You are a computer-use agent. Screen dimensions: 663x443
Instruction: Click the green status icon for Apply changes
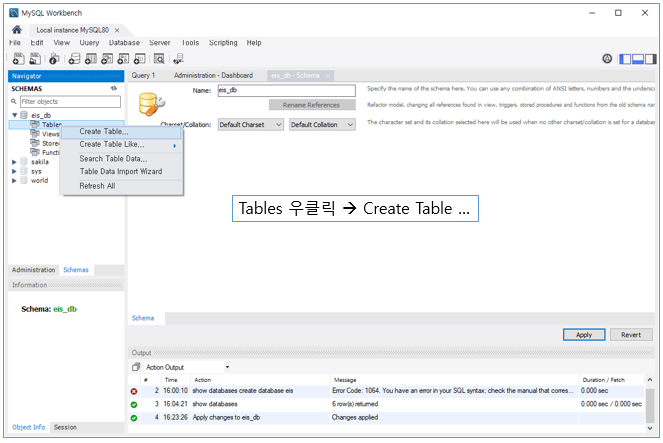[x=134, y=418]
